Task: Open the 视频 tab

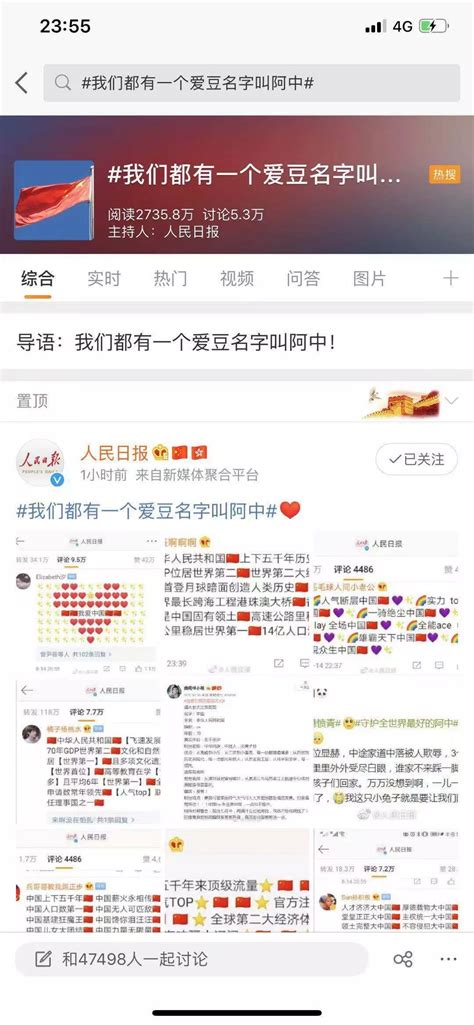Action: tap(237, 278)
